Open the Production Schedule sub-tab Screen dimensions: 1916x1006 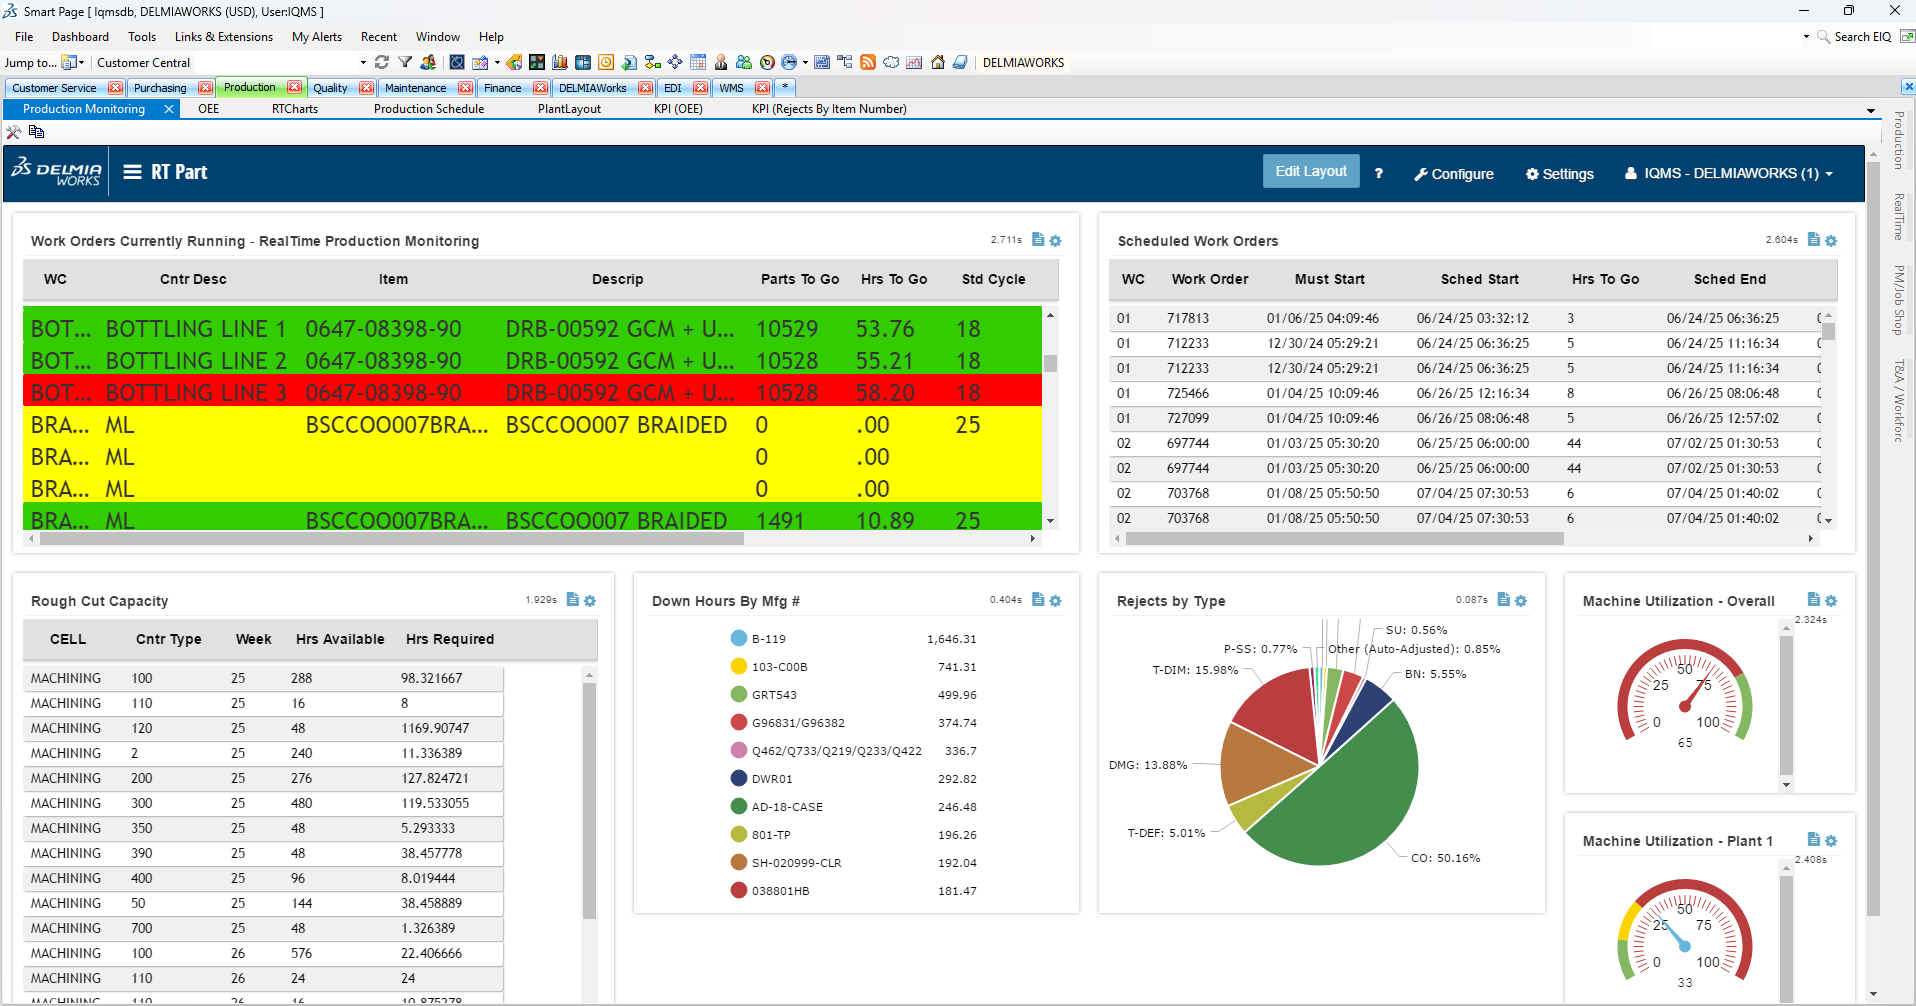tap(429, 109)
